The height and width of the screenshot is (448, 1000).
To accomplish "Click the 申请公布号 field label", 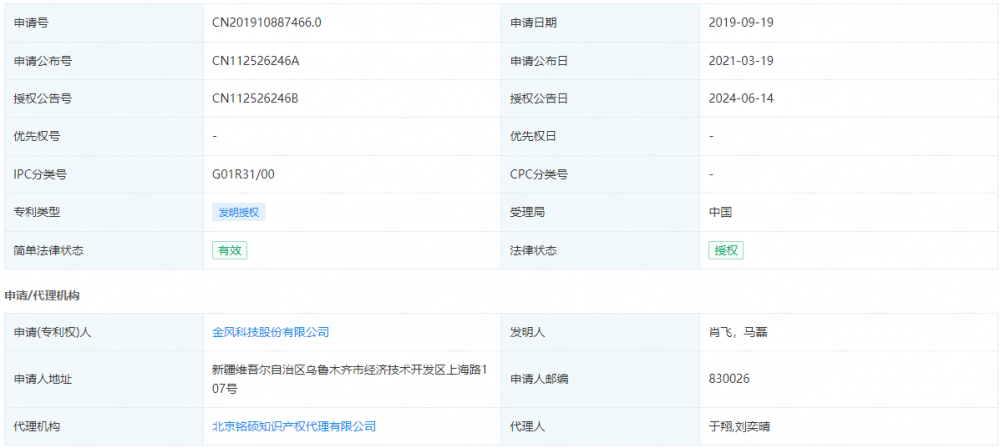I will 43,61.
